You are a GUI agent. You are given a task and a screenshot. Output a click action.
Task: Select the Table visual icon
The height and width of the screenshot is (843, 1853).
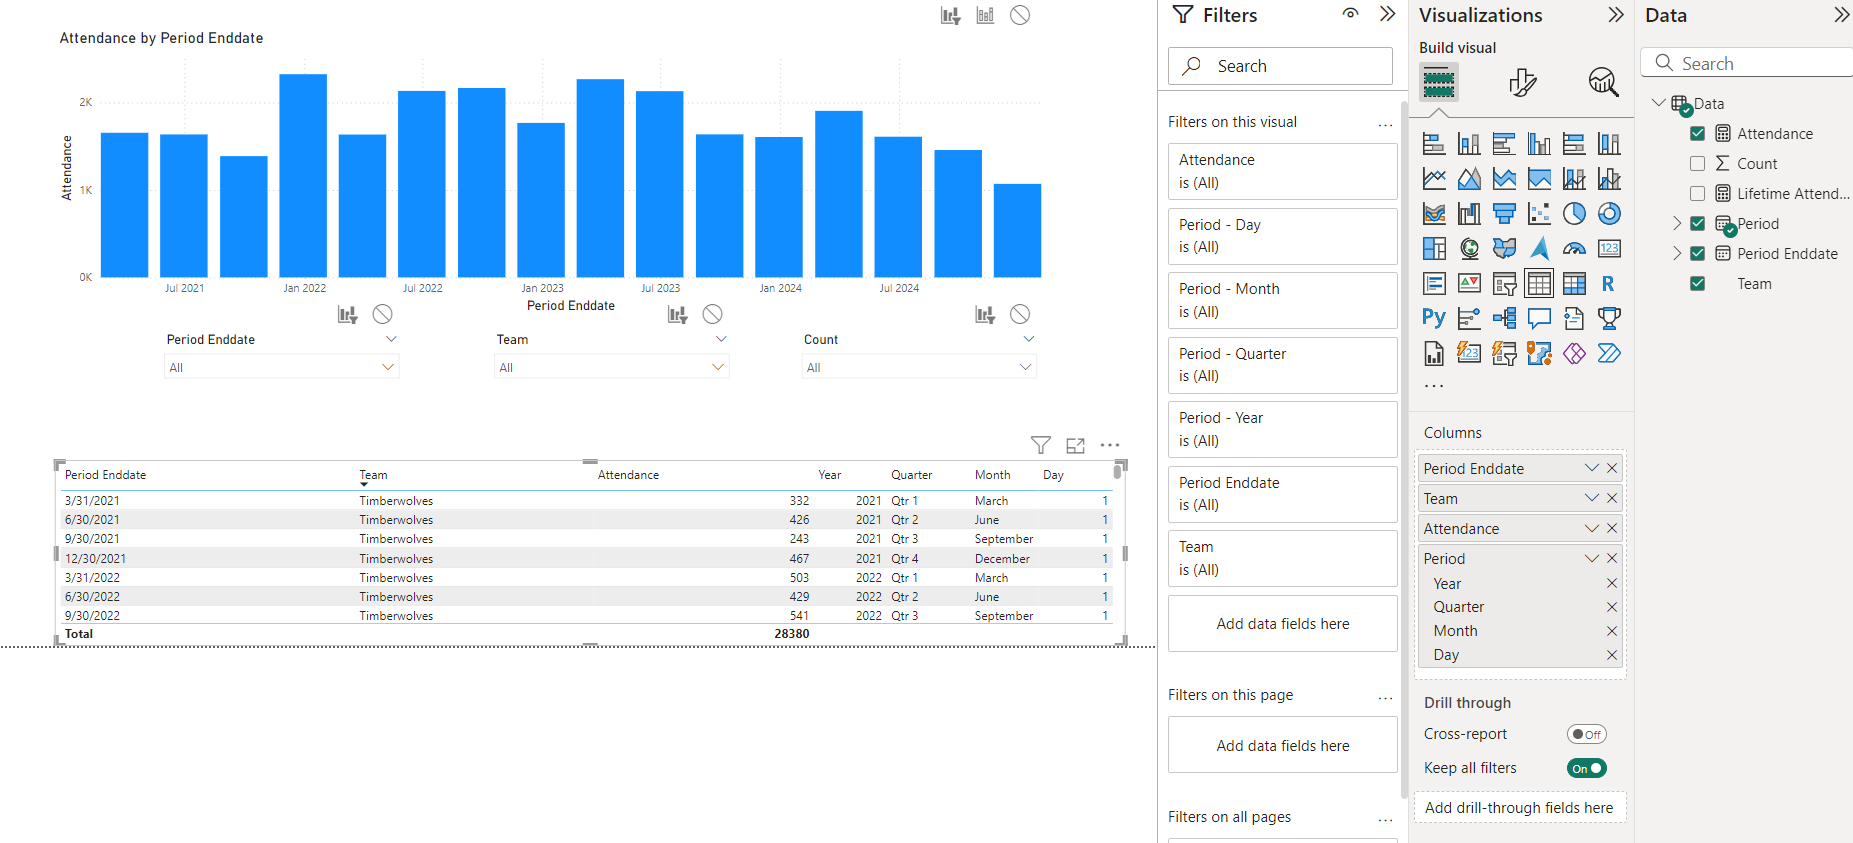[x=1539, y=284]
